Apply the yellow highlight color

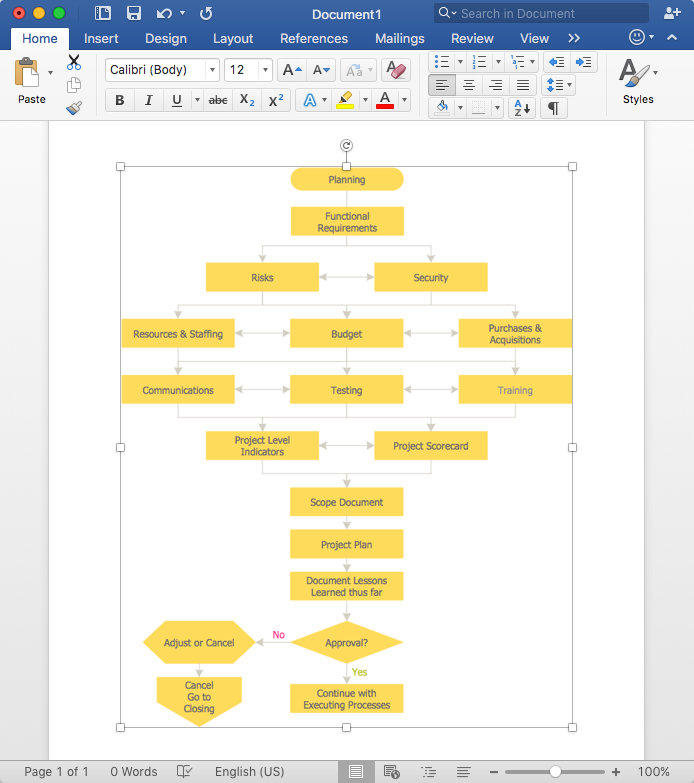point(345,100)
